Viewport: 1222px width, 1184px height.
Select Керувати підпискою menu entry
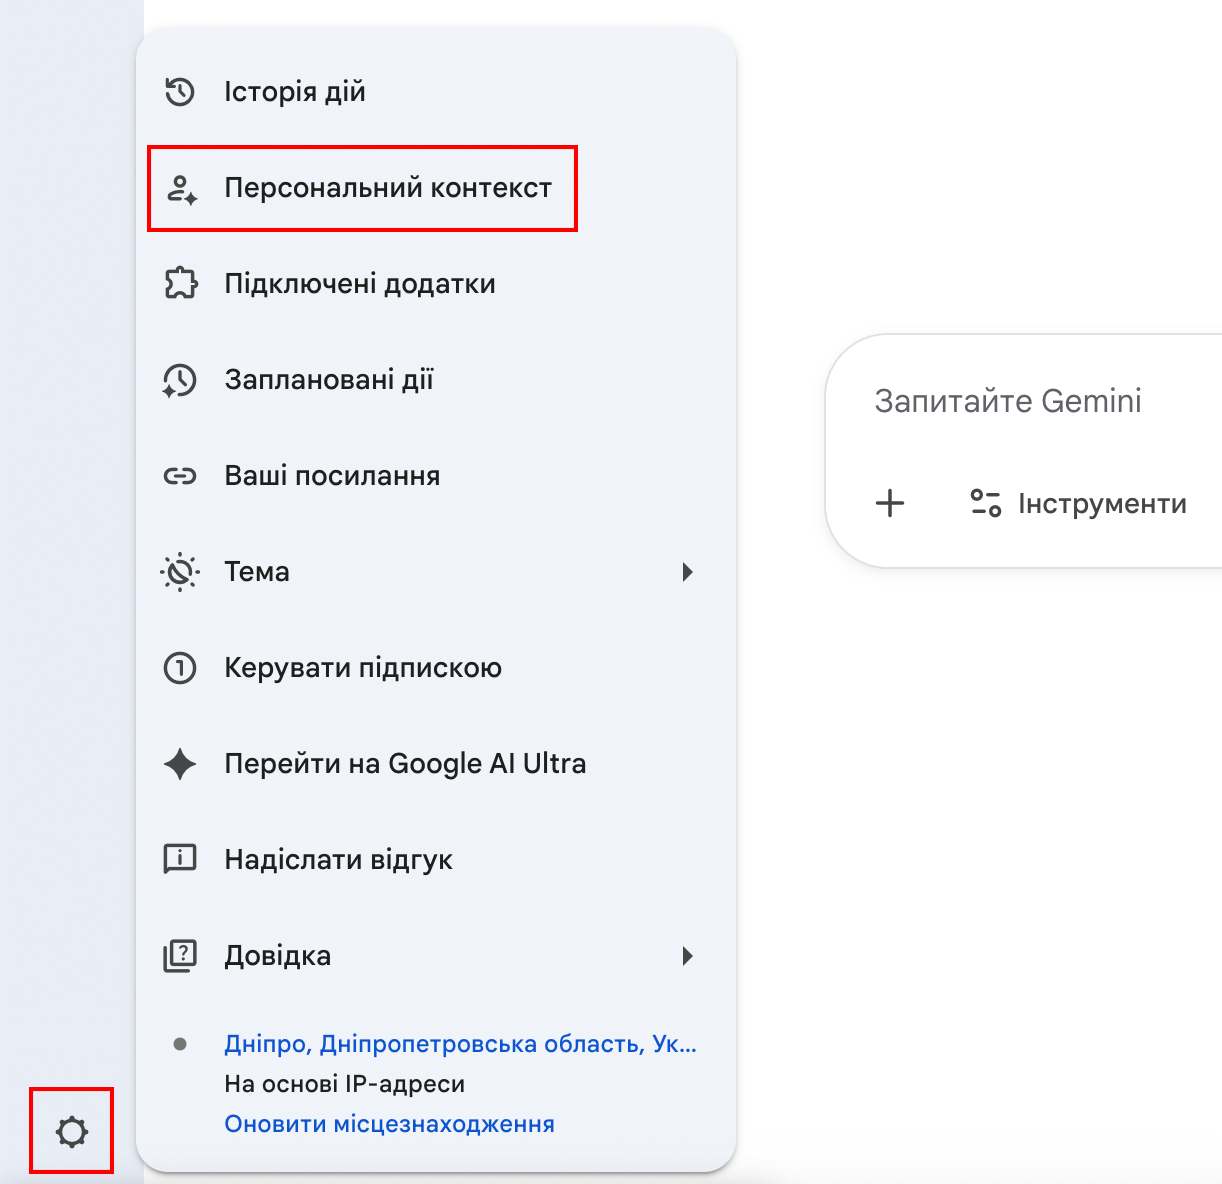(362, 668)
